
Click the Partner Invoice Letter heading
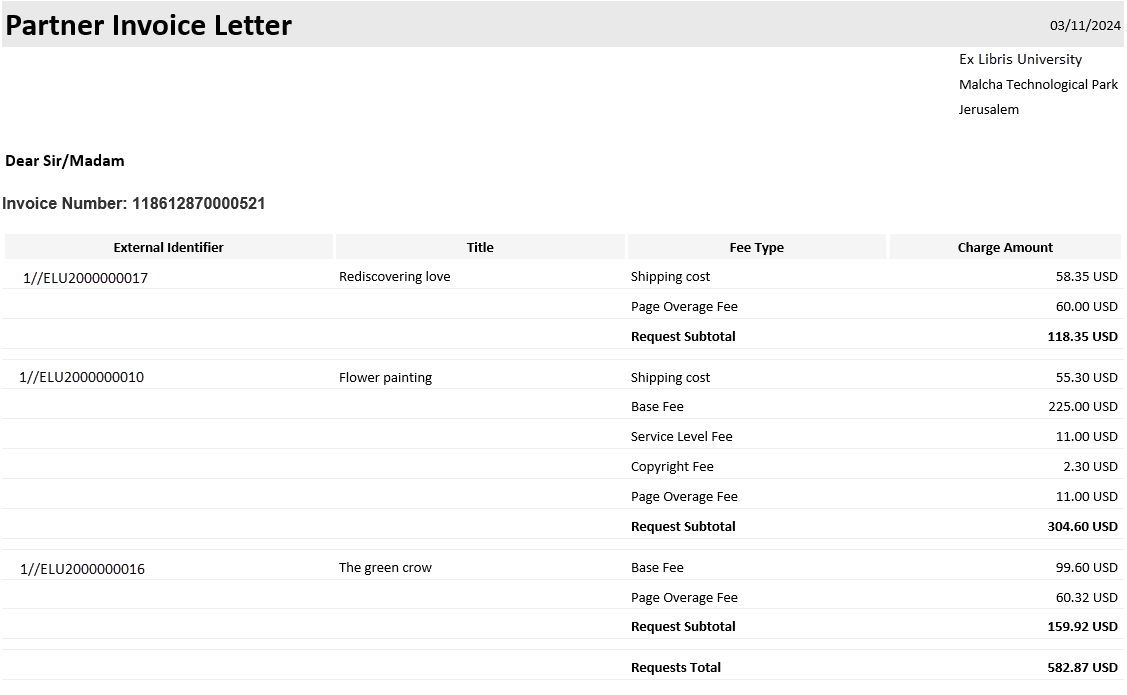149,25
